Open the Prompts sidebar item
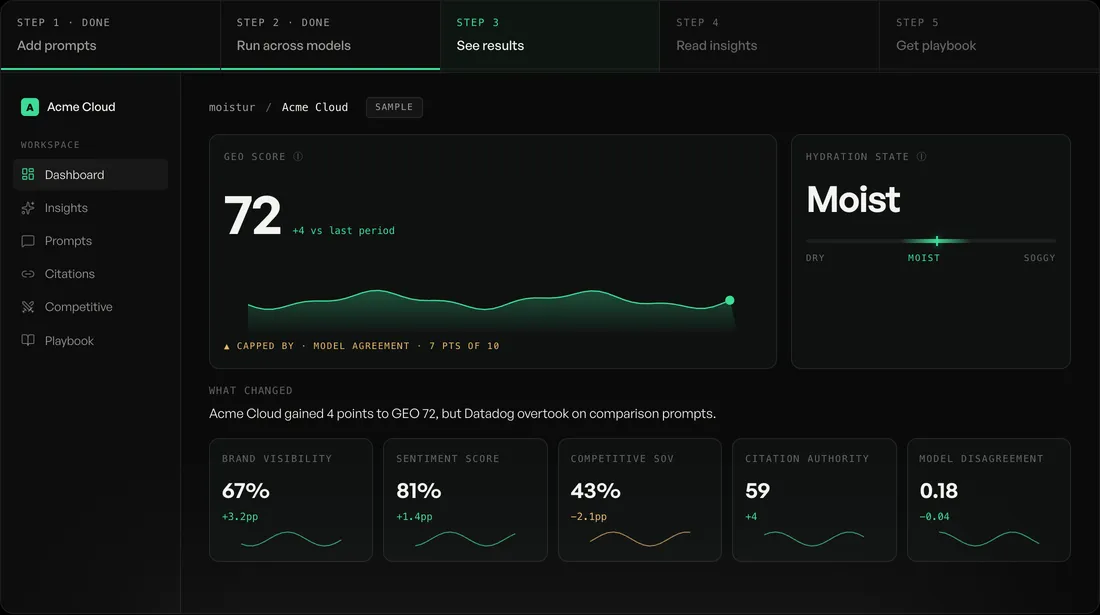This screenshot has width=1100, height=615. pyautogui.click(x=90, y=241)
